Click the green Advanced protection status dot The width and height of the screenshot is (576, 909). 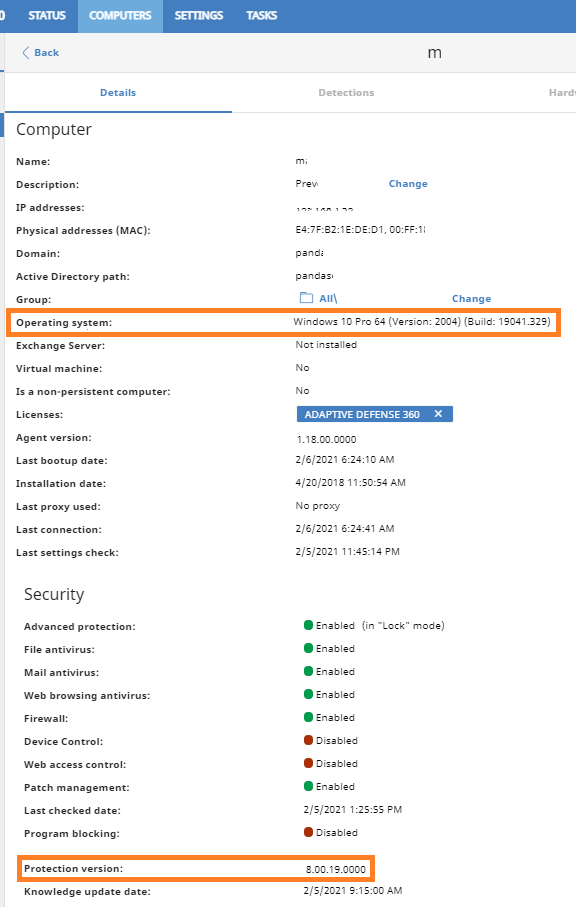pyautogui.click(x=308, y=625)
